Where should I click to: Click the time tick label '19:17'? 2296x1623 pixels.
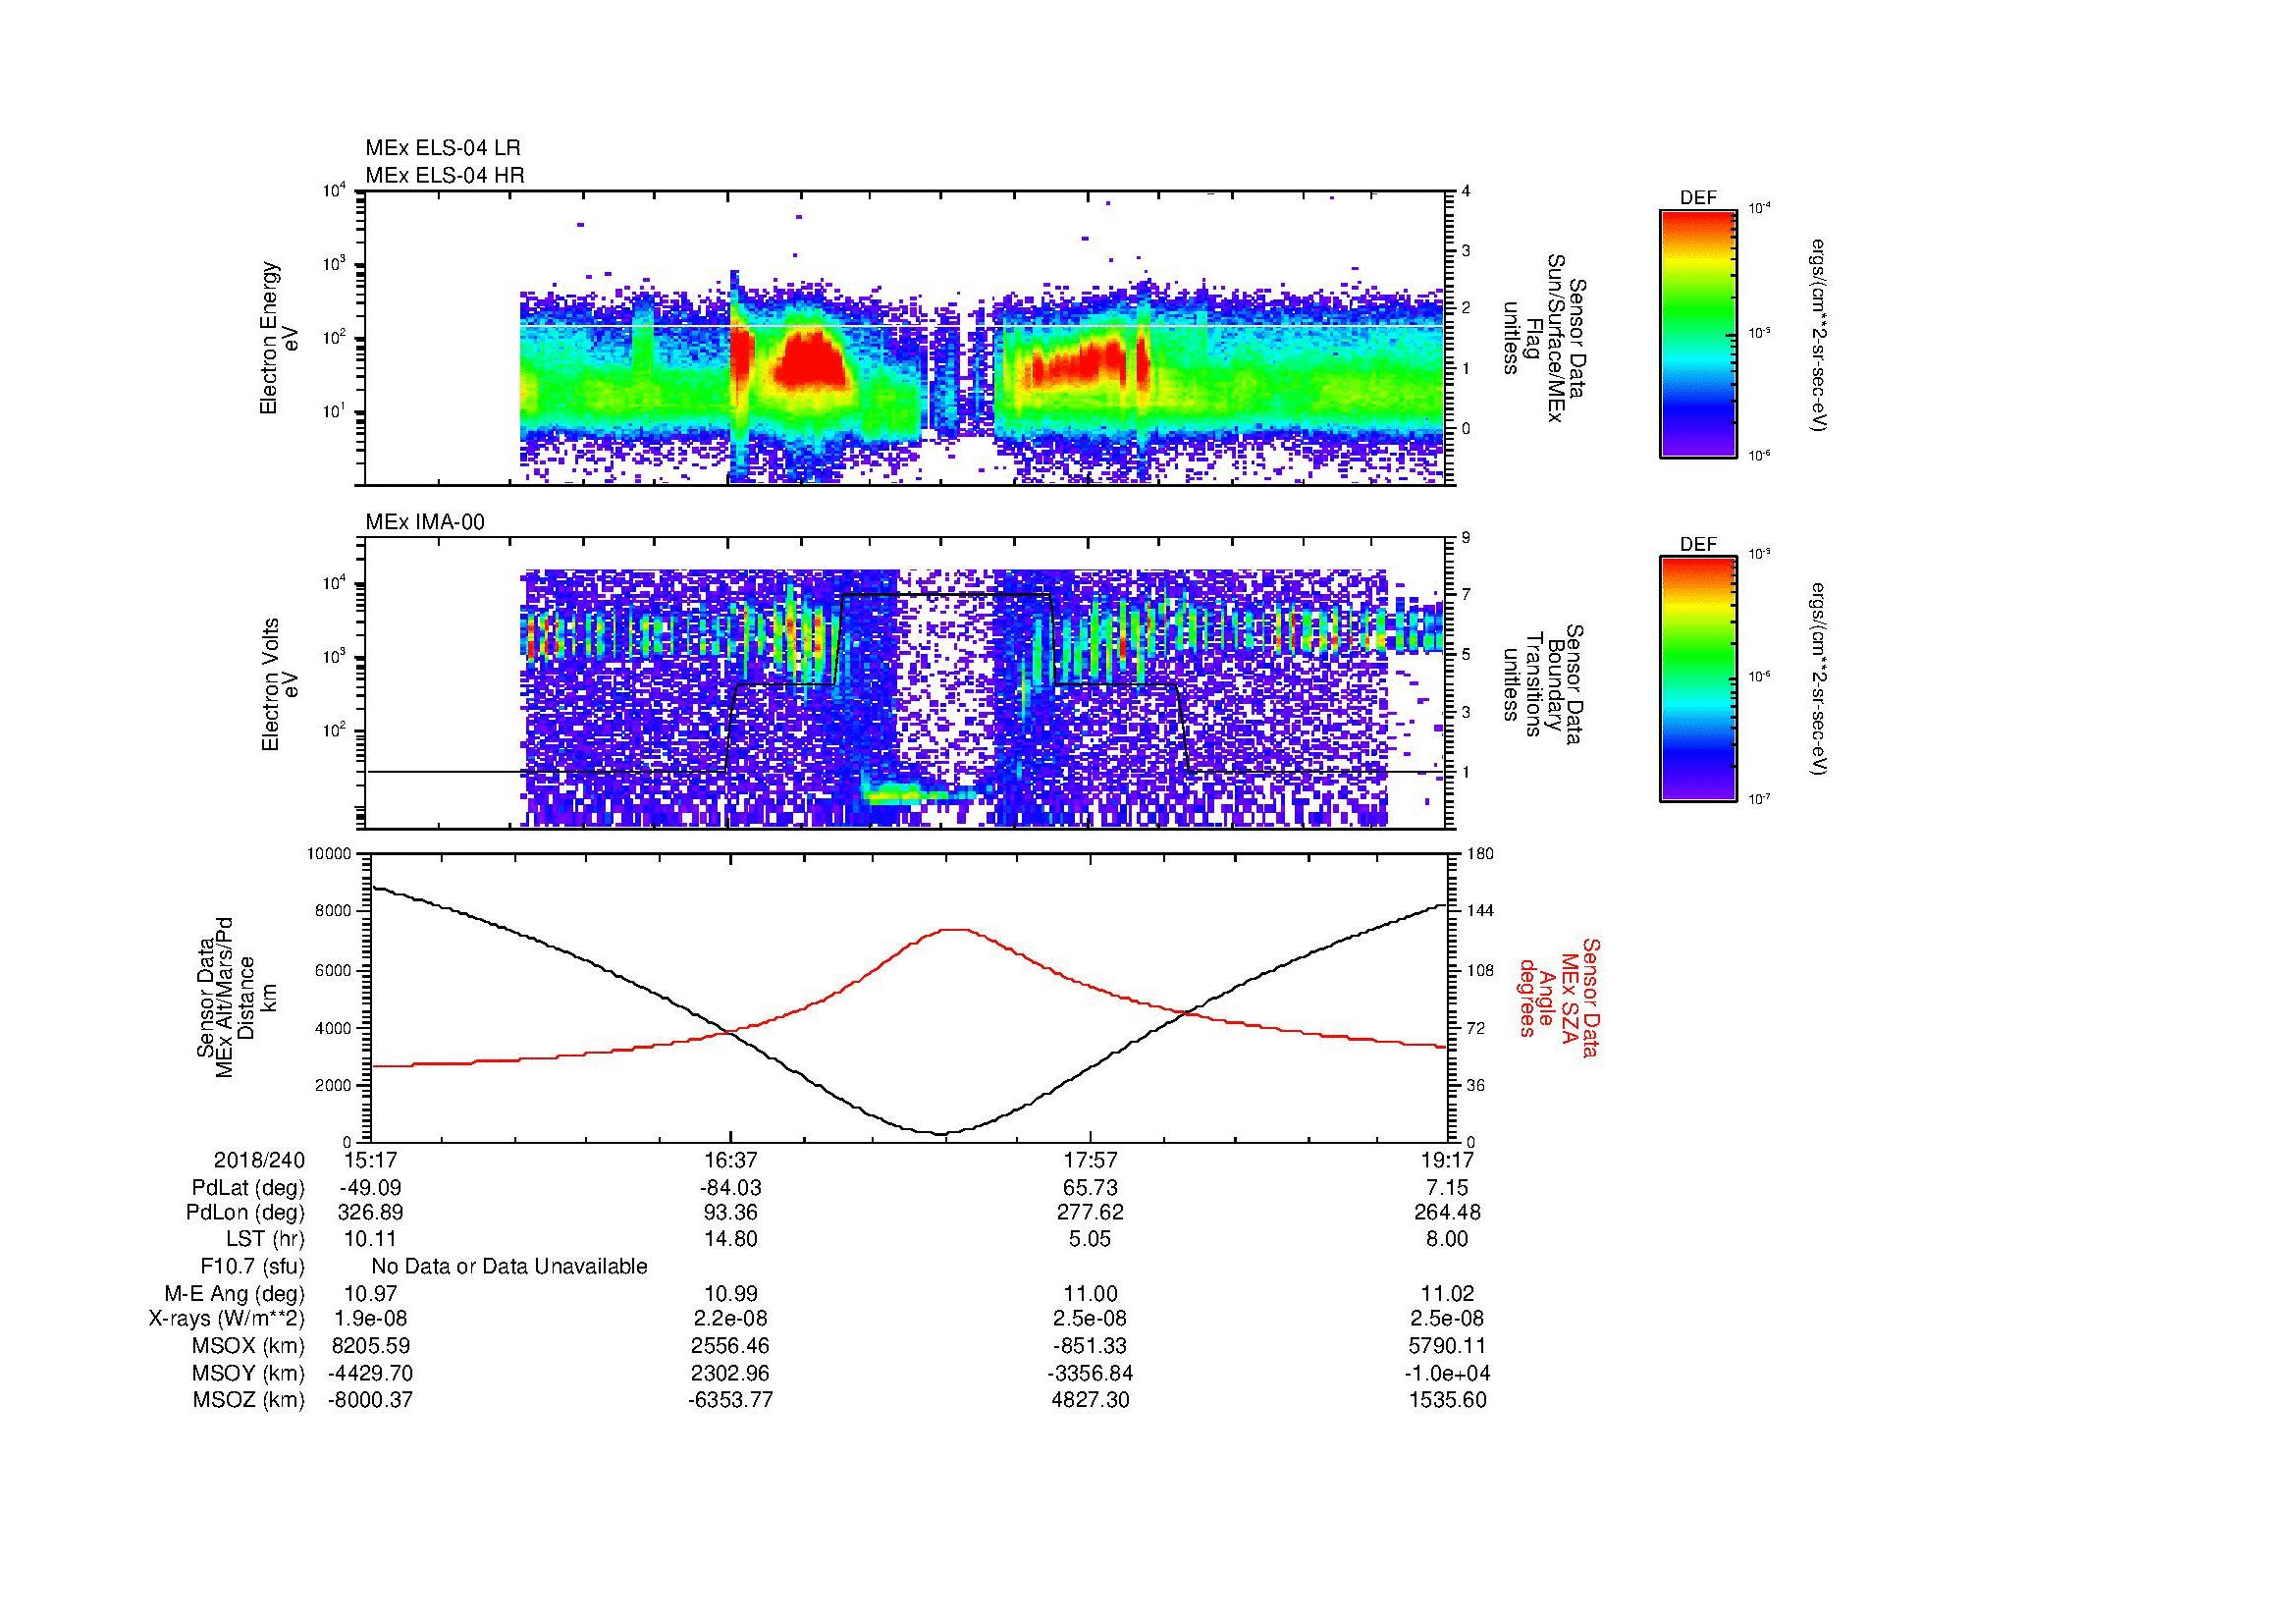coord(1447,1160)
